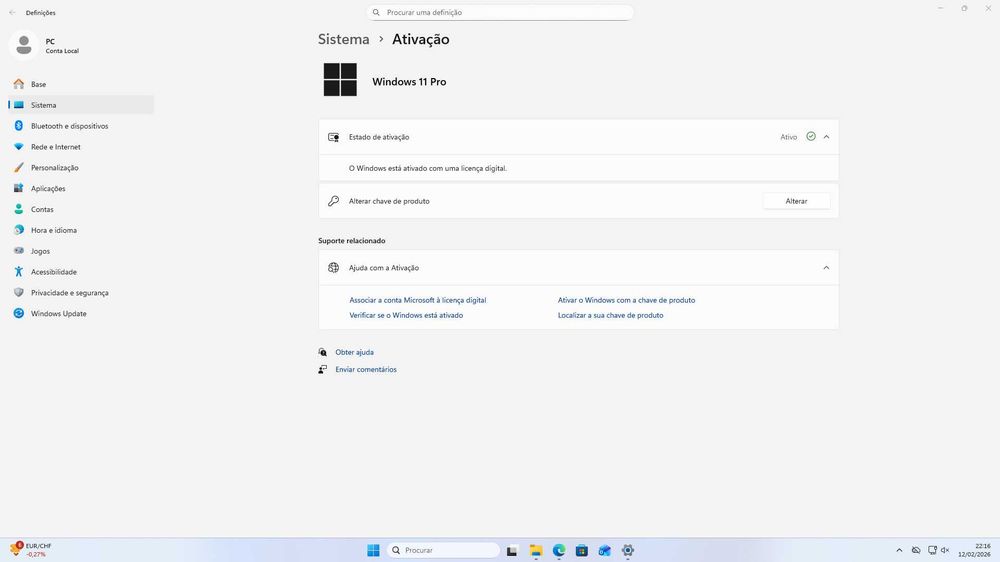The image size is (1000, 562).
Task: Launch Microsoft Edge from taskbar
Action: (559, 550)
